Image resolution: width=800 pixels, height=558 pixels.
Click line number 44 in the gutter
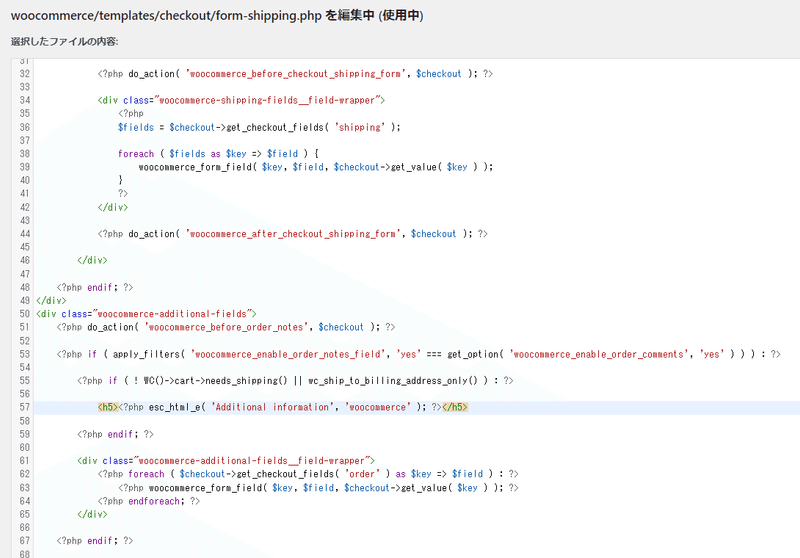24,234
